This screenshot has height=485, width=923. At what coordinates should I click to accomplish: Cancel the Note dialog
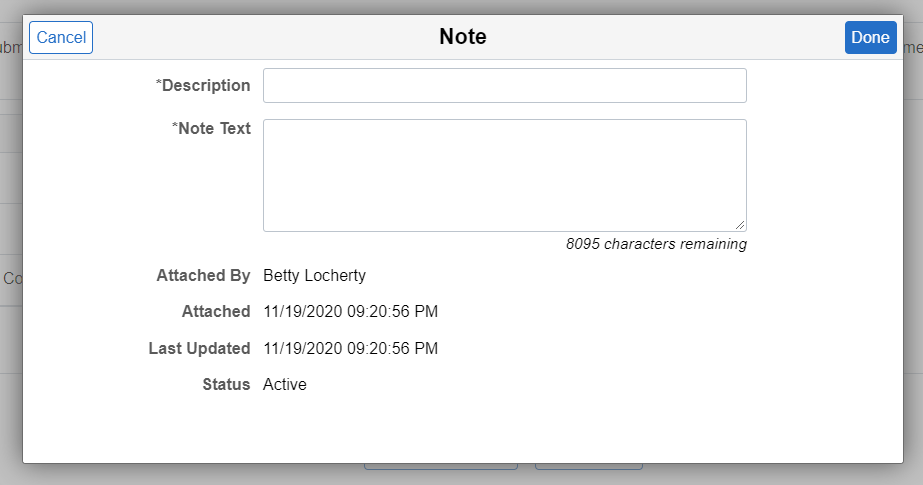point(61,38)
